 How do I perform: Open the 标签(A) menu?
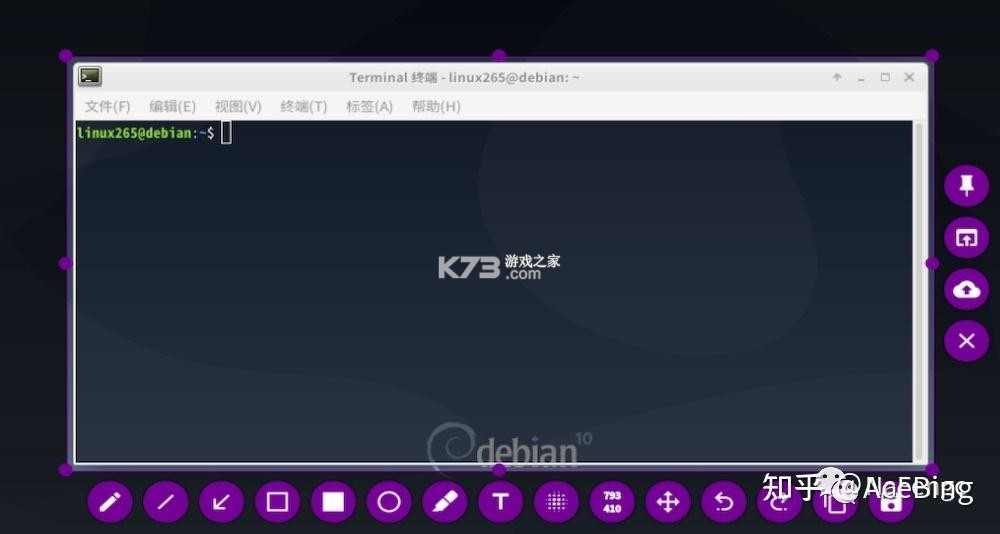(369, 107)
